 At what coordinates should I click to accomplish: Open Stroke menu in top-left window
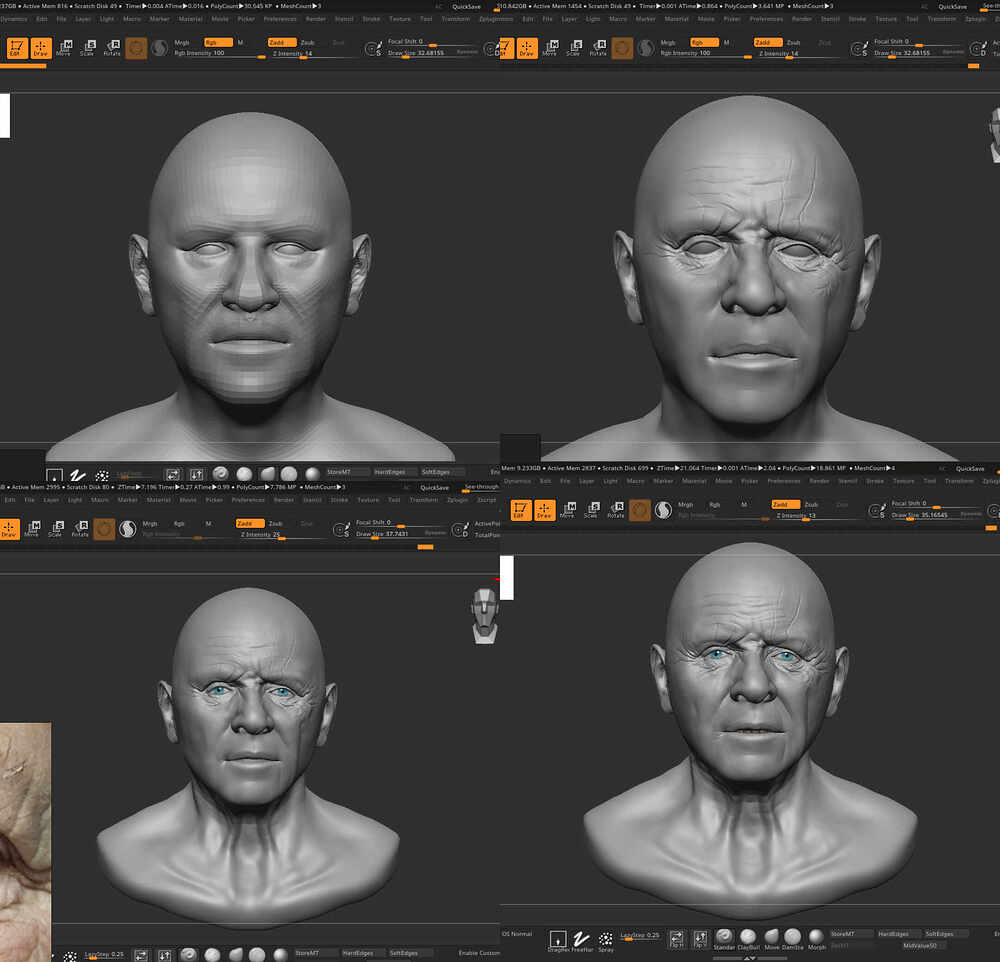tap(371, 19)
